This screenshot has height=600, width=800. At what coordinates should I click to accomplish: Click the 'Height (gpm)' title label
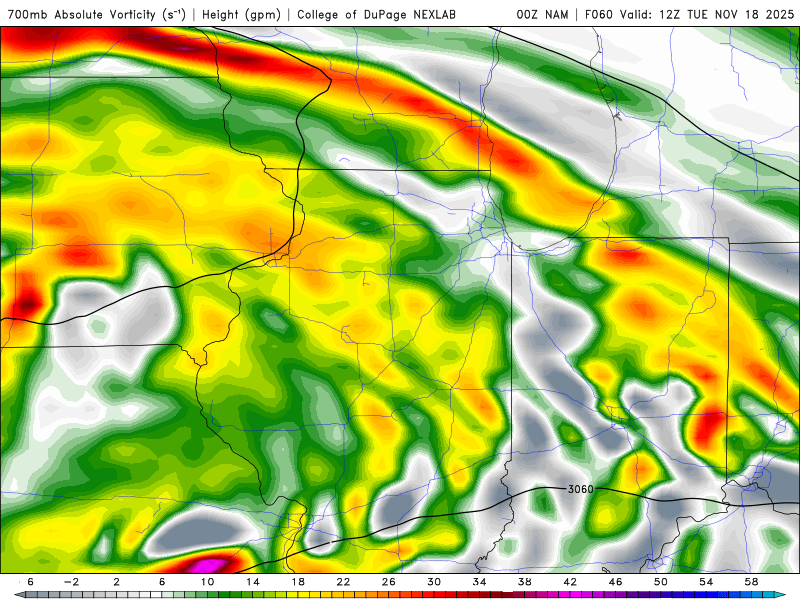(x=241, y=15)
